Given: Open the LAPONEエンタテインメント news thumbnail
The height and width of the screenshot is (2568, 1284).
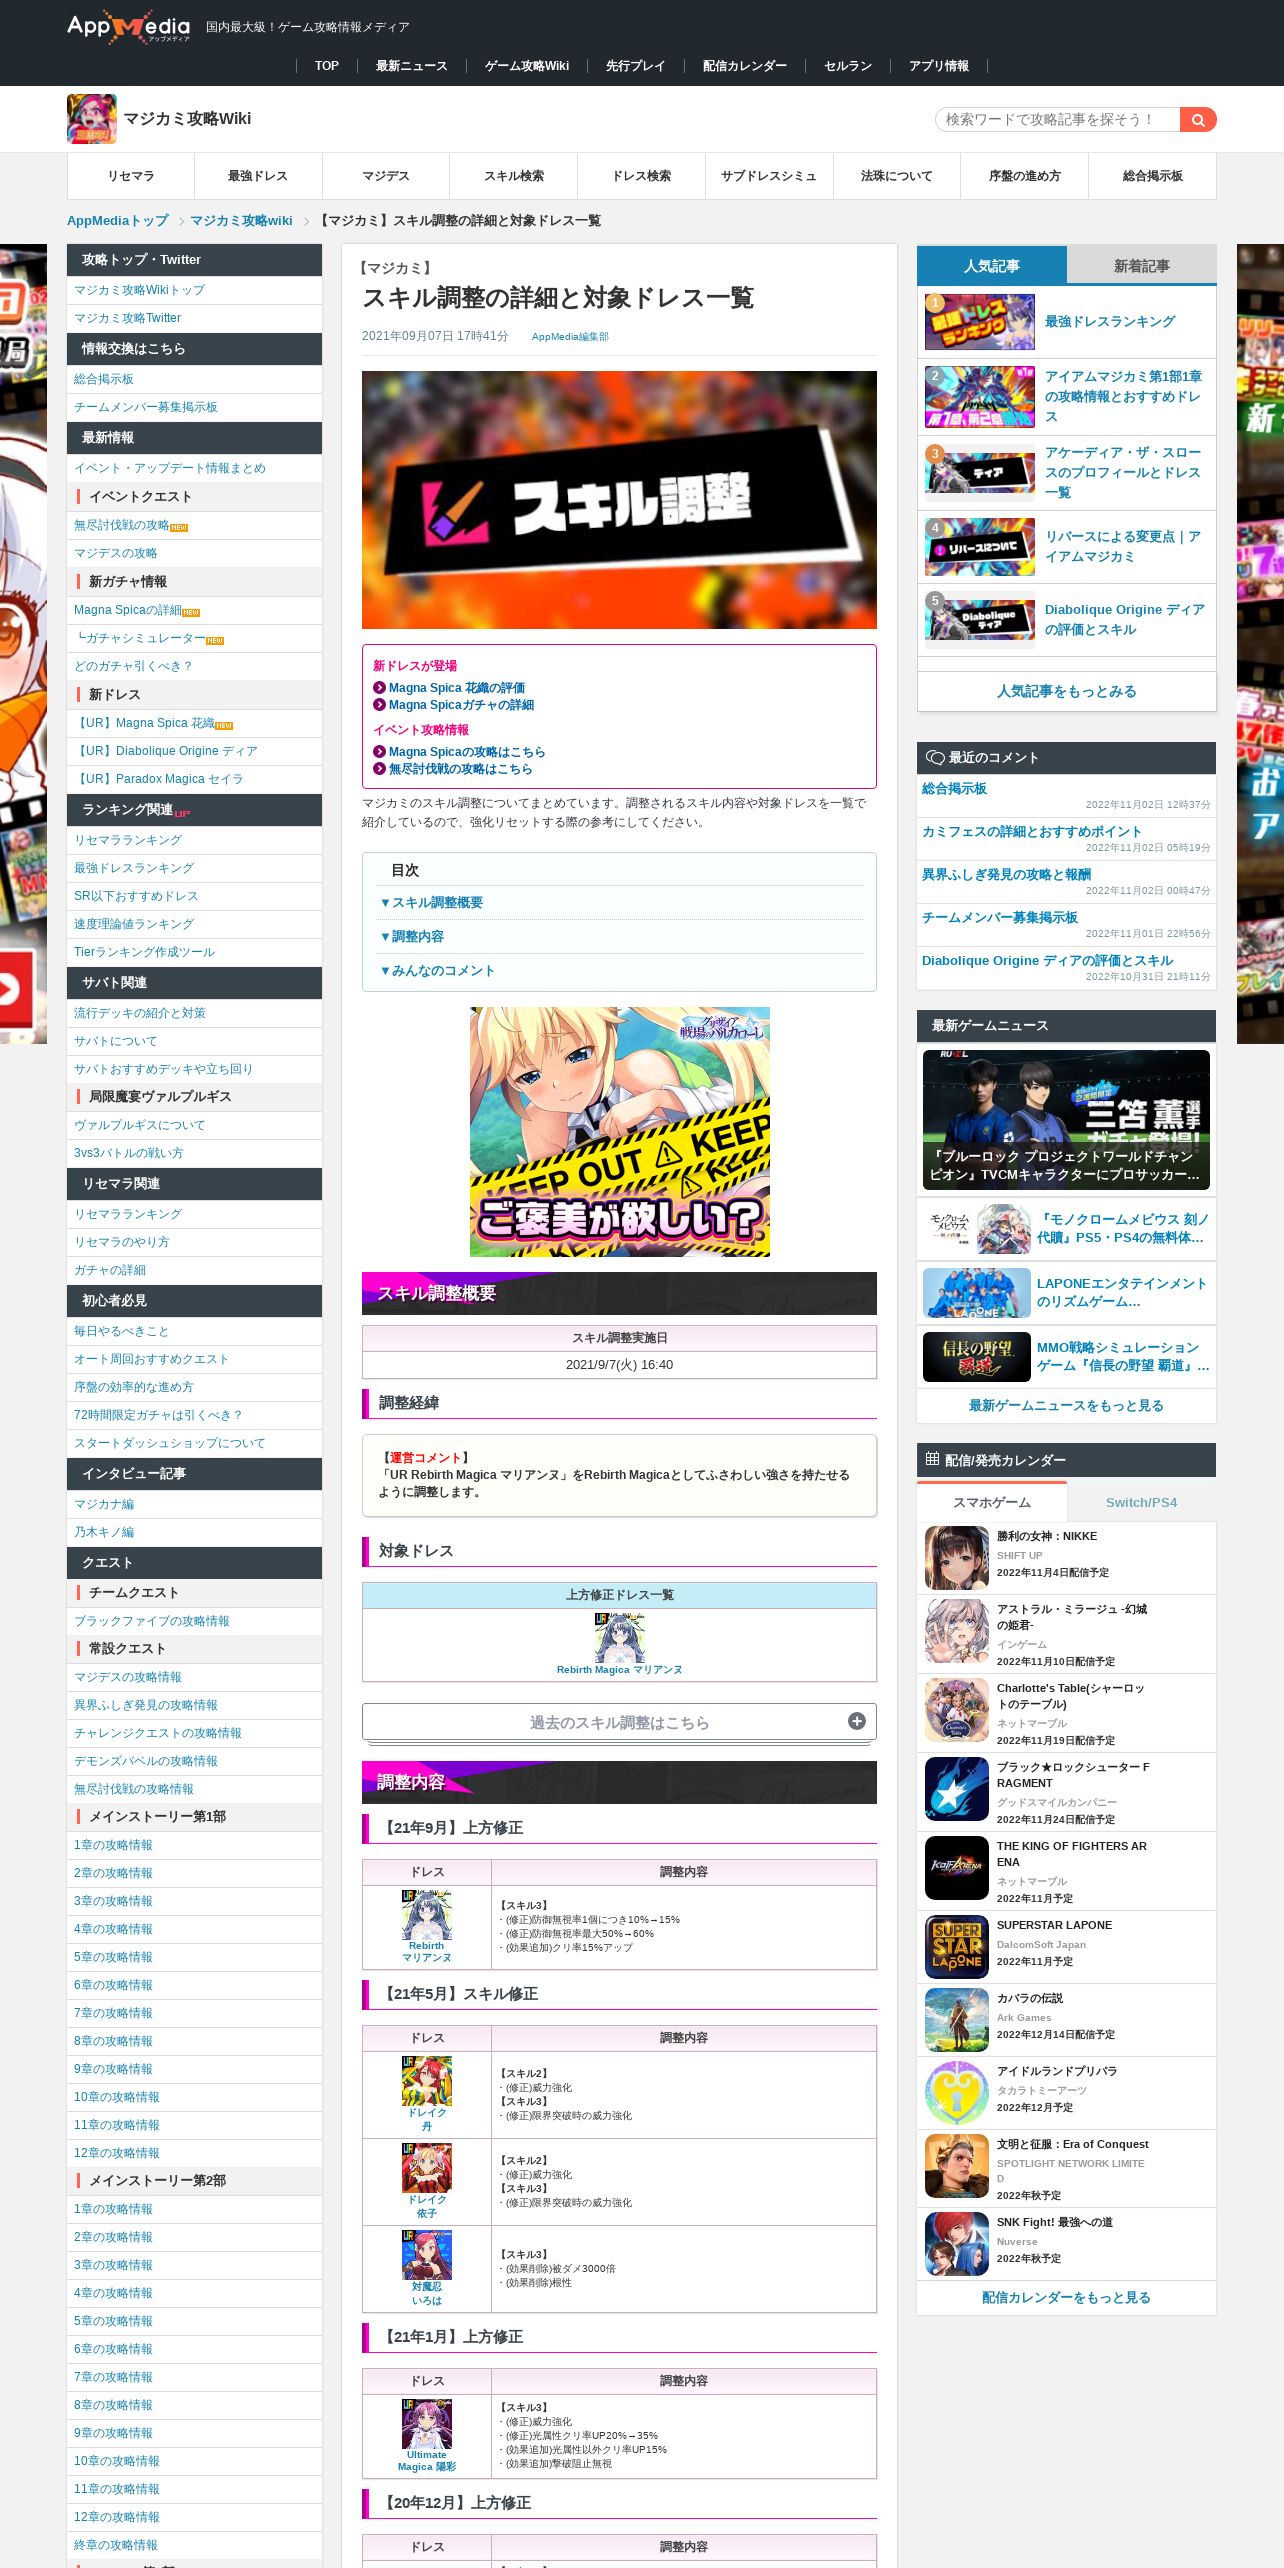Looking at the screenshot, I should [976, 1293].
